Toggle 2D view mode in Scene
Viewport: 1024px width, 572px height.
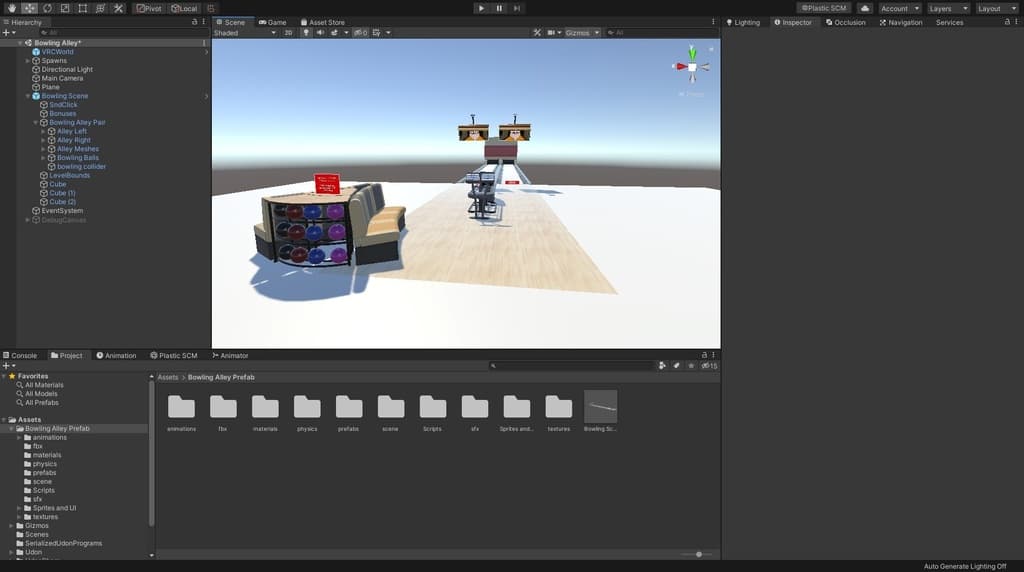pyautogui.click(x=288, y=32)
